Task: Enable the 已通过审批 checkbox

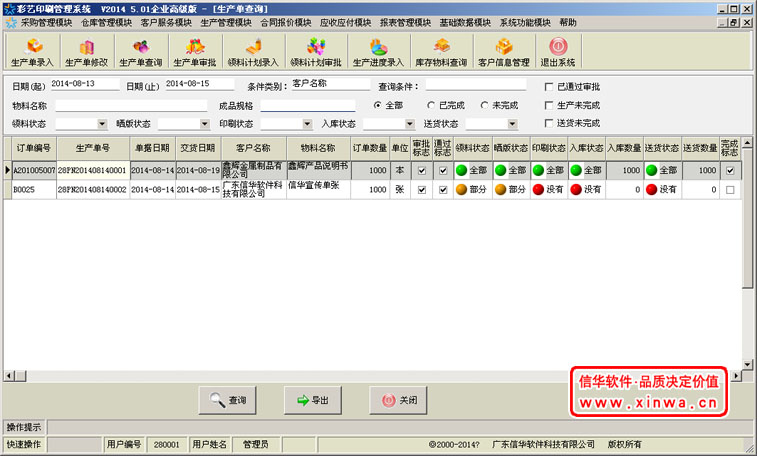Action: click(x=548, y=87)
